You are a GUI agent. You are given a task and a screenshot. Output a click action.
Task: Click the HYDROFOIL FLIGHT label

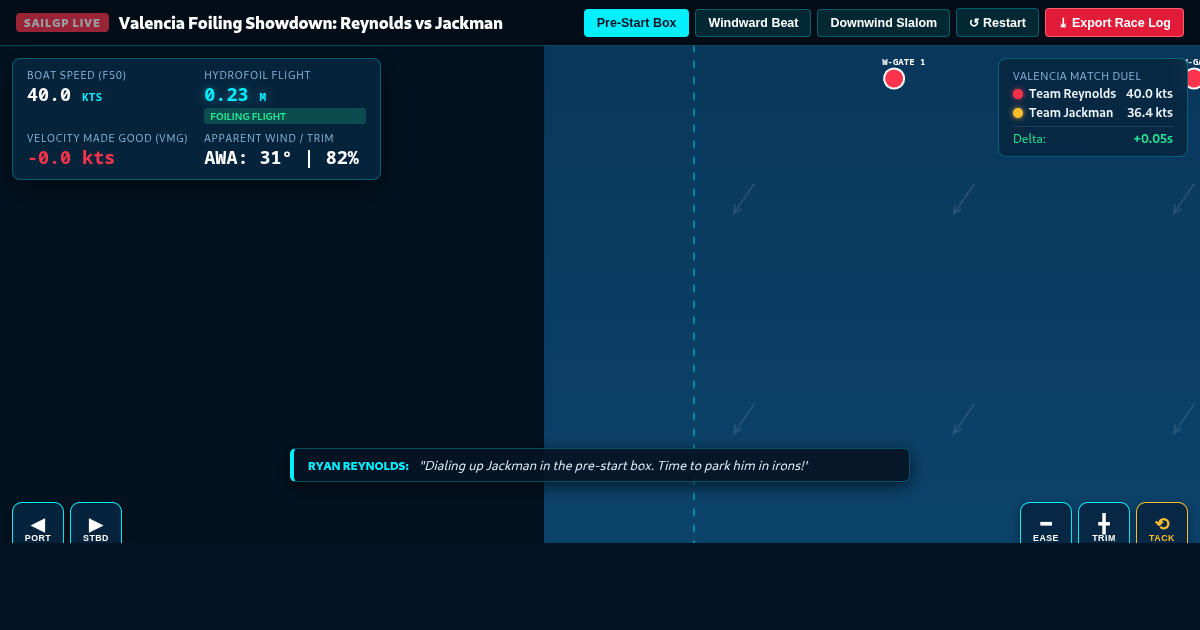click(x=257, y=75)
